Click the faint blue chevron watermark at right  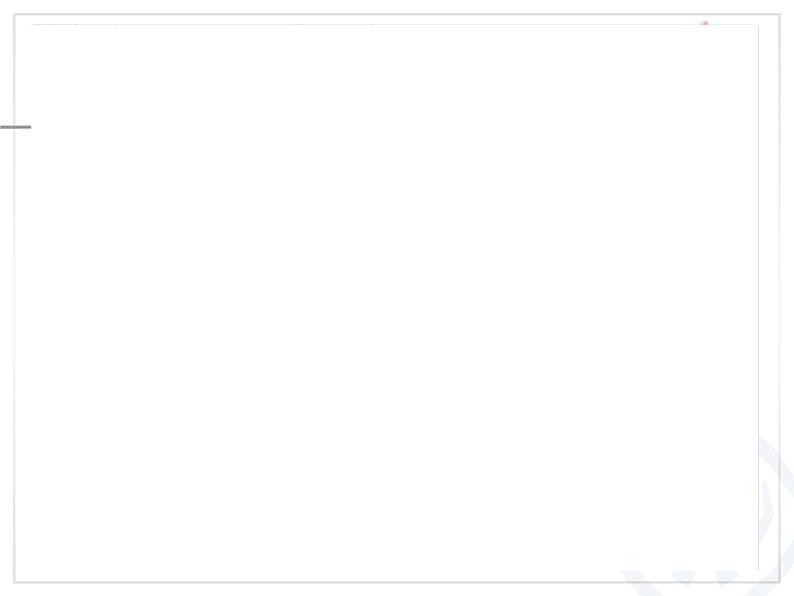pos(768,511)
